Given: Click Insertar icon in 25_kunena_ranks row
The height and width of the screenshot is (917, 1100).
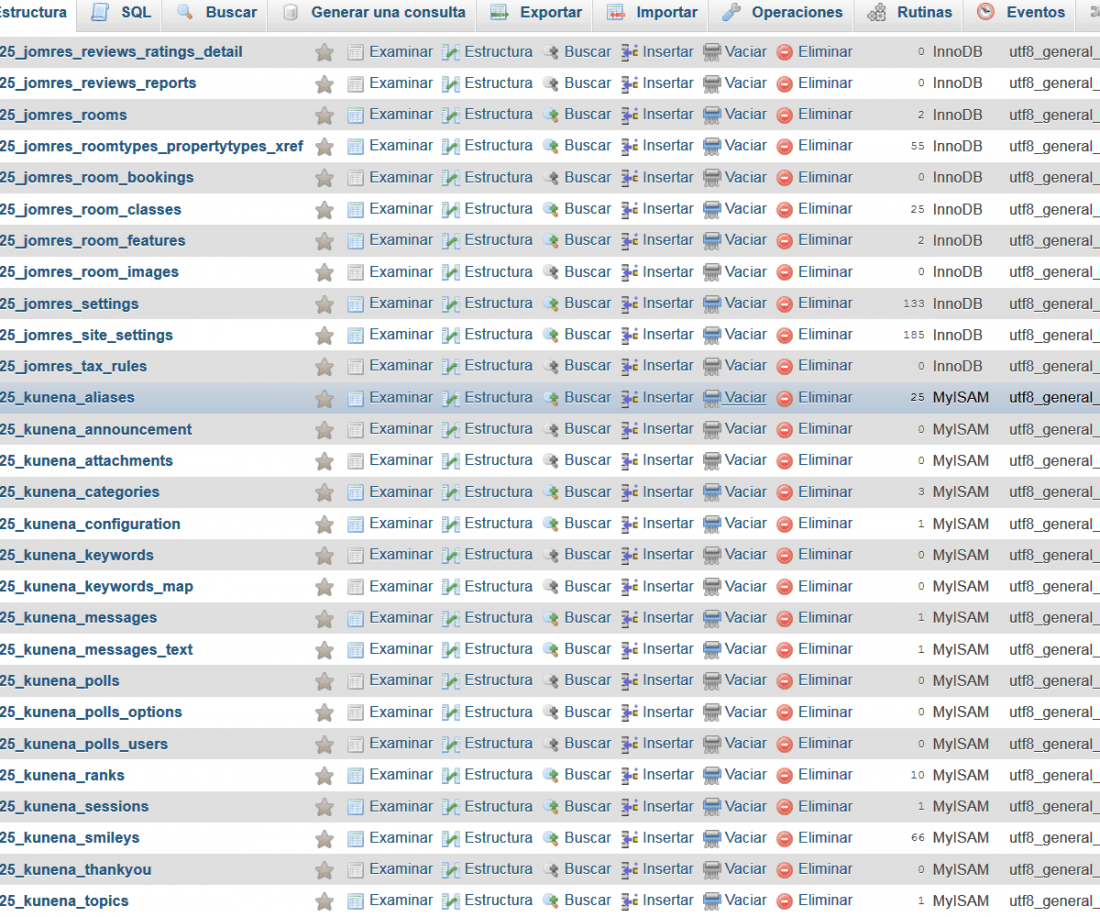Looking at the screenshot, I should click(x=629, y=776).
